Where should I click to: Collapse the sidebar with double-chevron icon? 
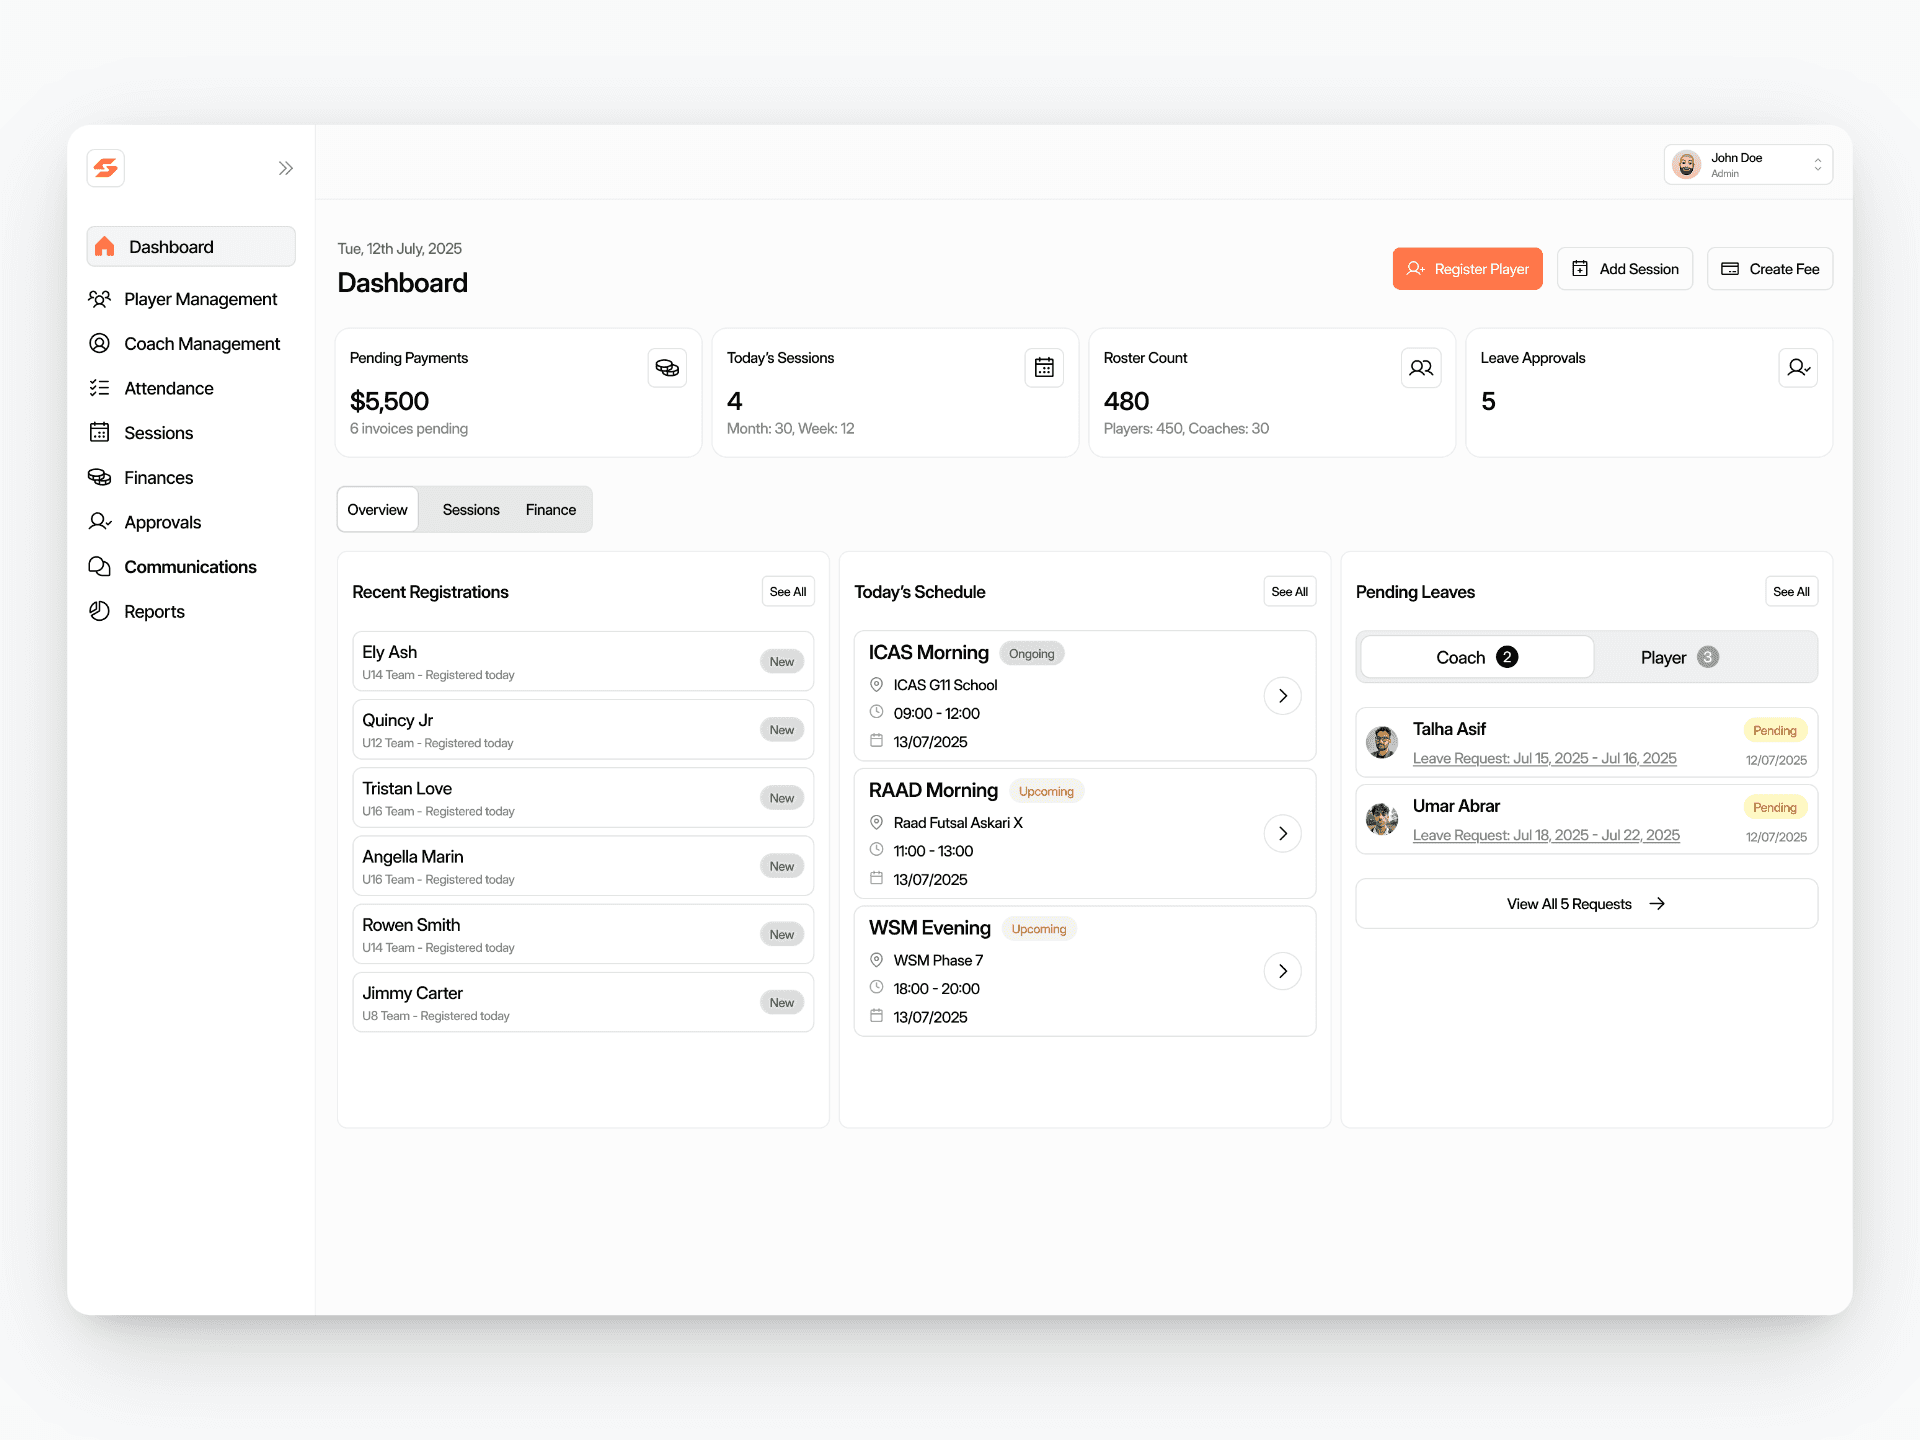[286, 168]
